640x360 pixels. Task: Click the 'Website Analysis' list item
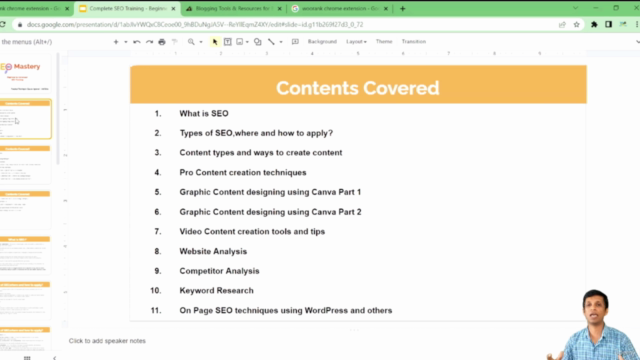(213, 251)
